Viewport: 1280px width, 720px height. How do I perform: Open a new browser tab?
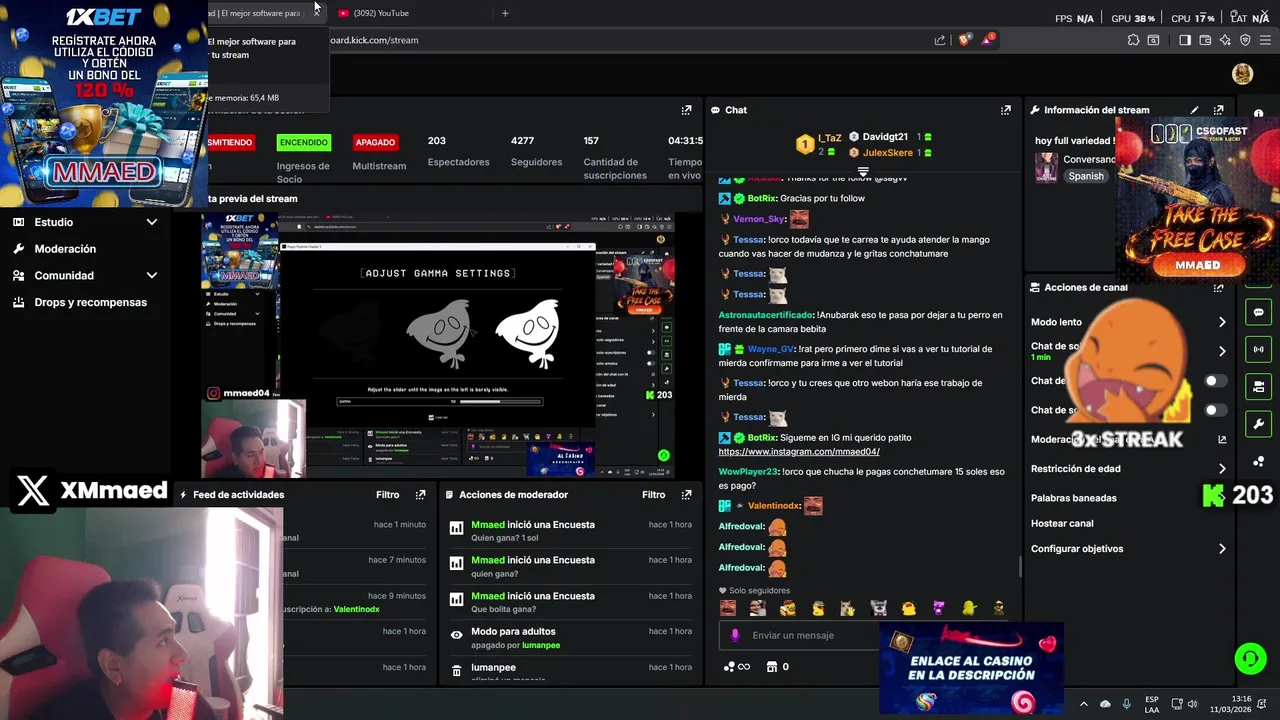tap(505, 13)
